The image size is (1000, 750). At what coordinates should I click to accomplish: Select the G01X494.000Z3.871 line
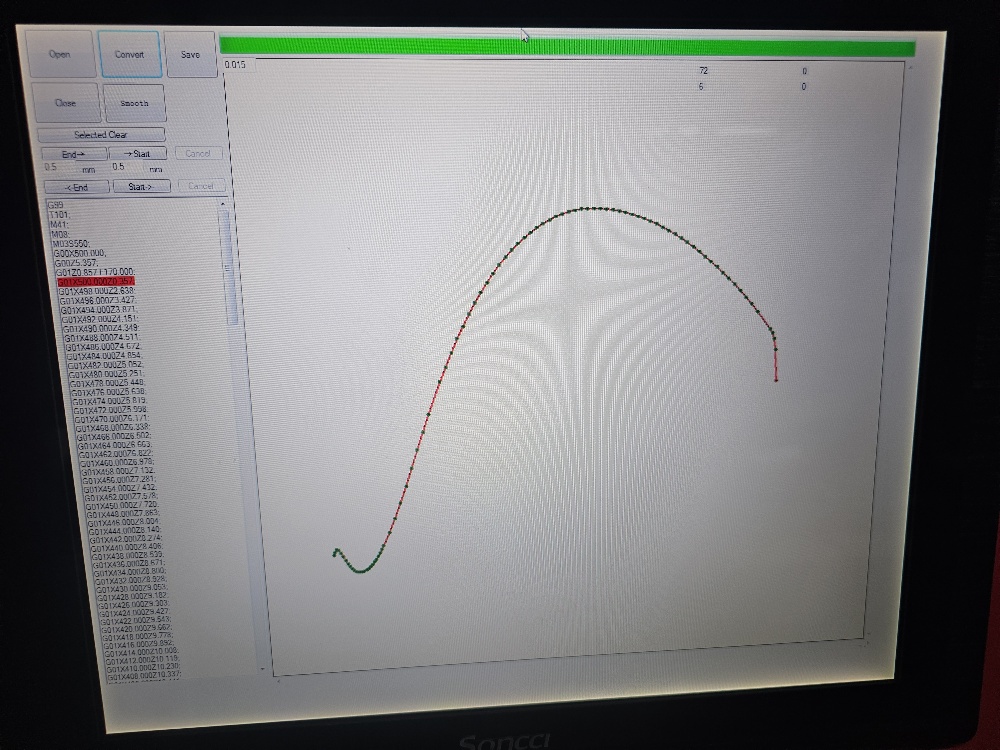99,310
